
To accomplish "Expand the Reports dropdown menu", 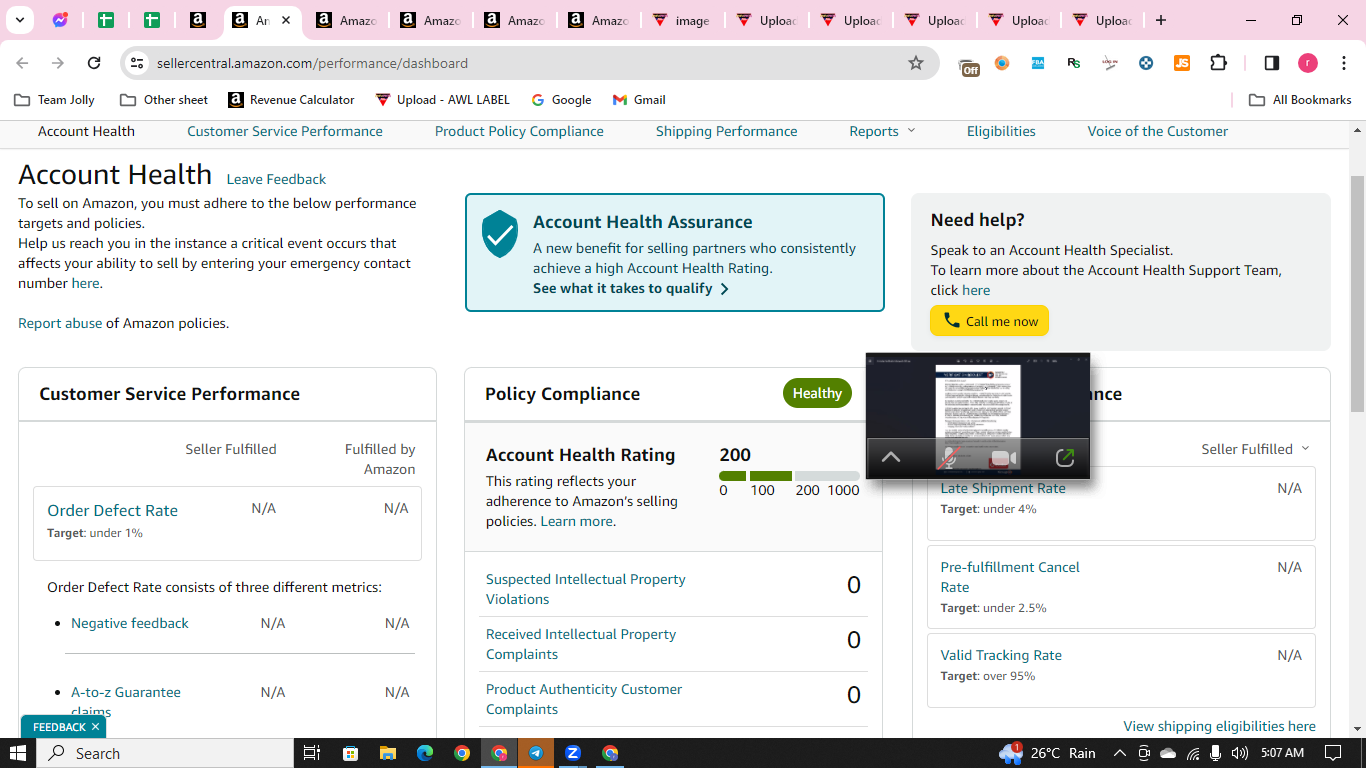I will (882, 131).
